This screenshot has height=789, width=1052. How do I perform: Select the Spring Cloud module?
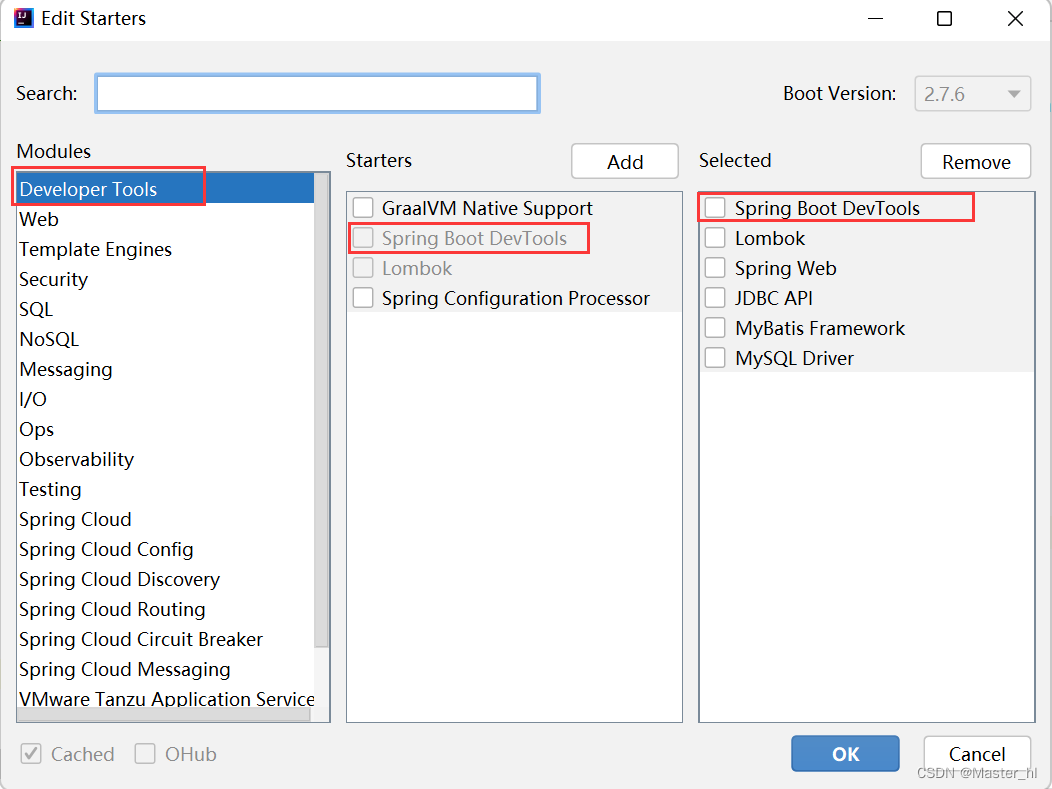165,519
